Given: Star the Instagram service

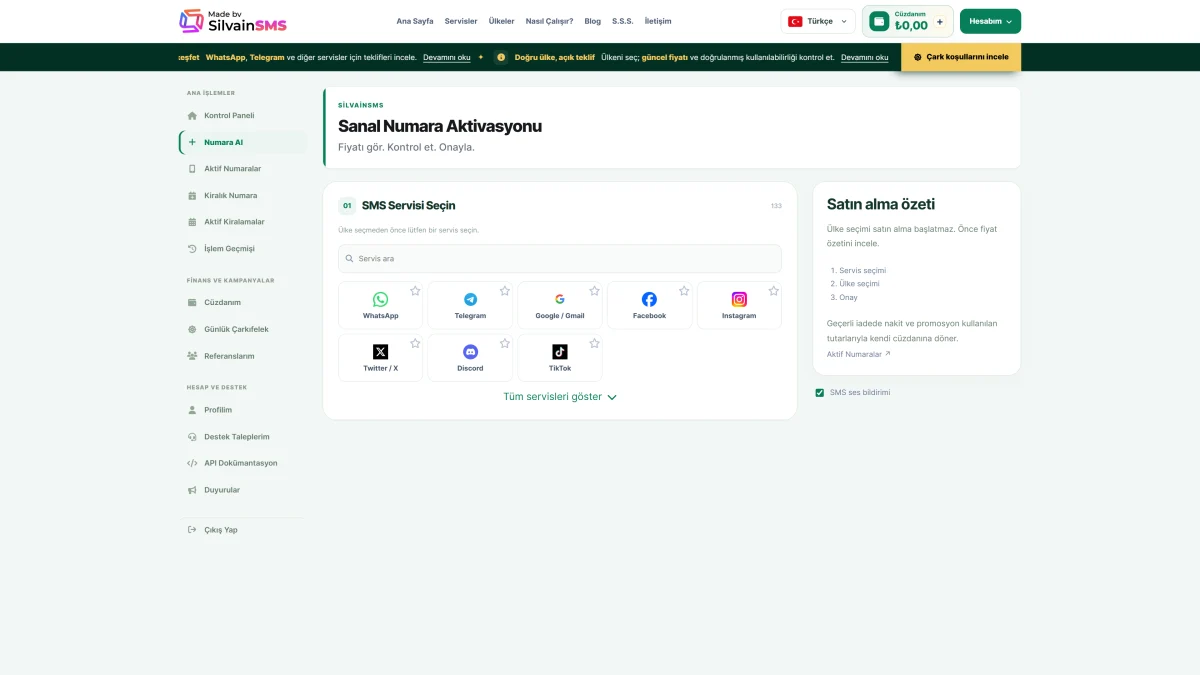Looking at the screenshot, I should click(x=774, y=291).
